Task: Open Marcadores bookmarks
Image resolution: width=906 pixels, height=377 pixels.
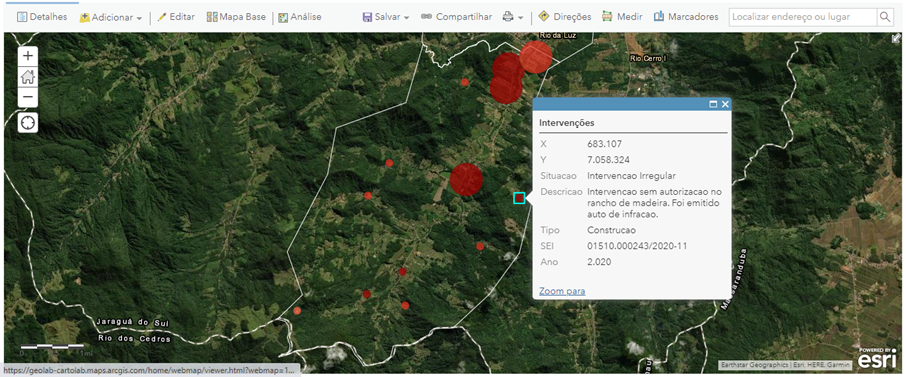Action: [686, 17]
